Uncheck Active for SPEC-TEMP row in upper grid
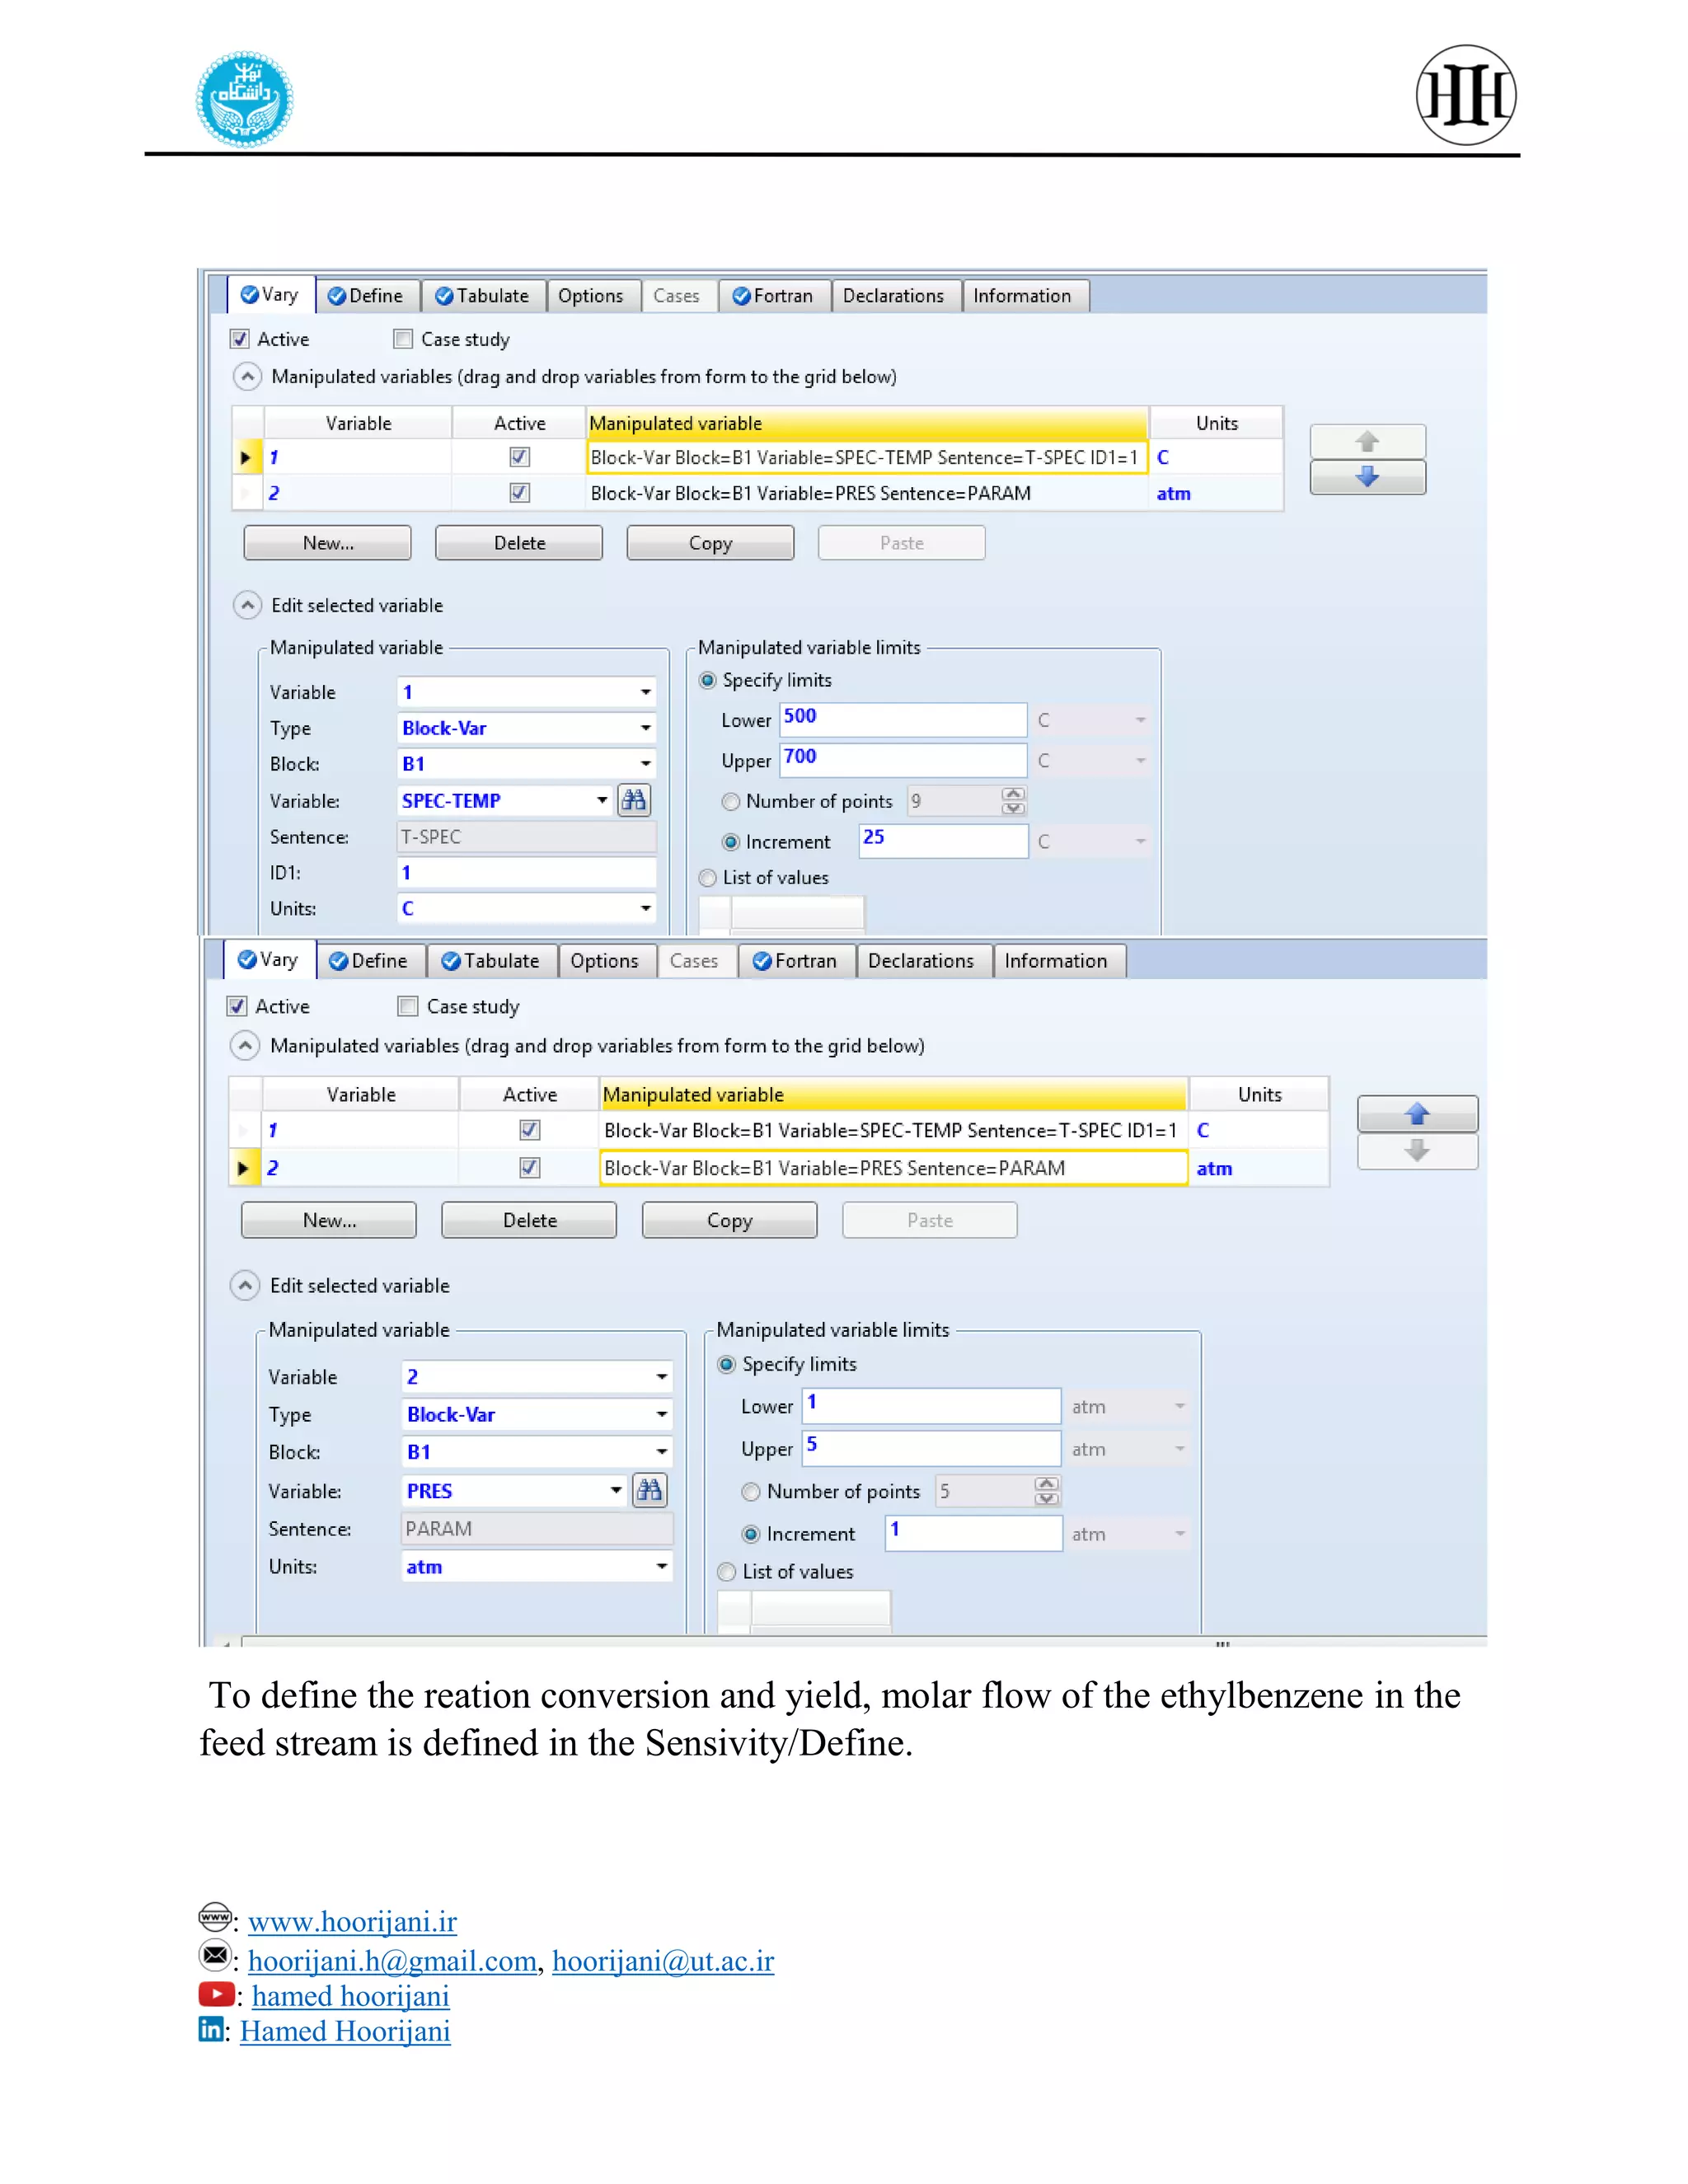Screen dimensions: 1688x2184 519,457
